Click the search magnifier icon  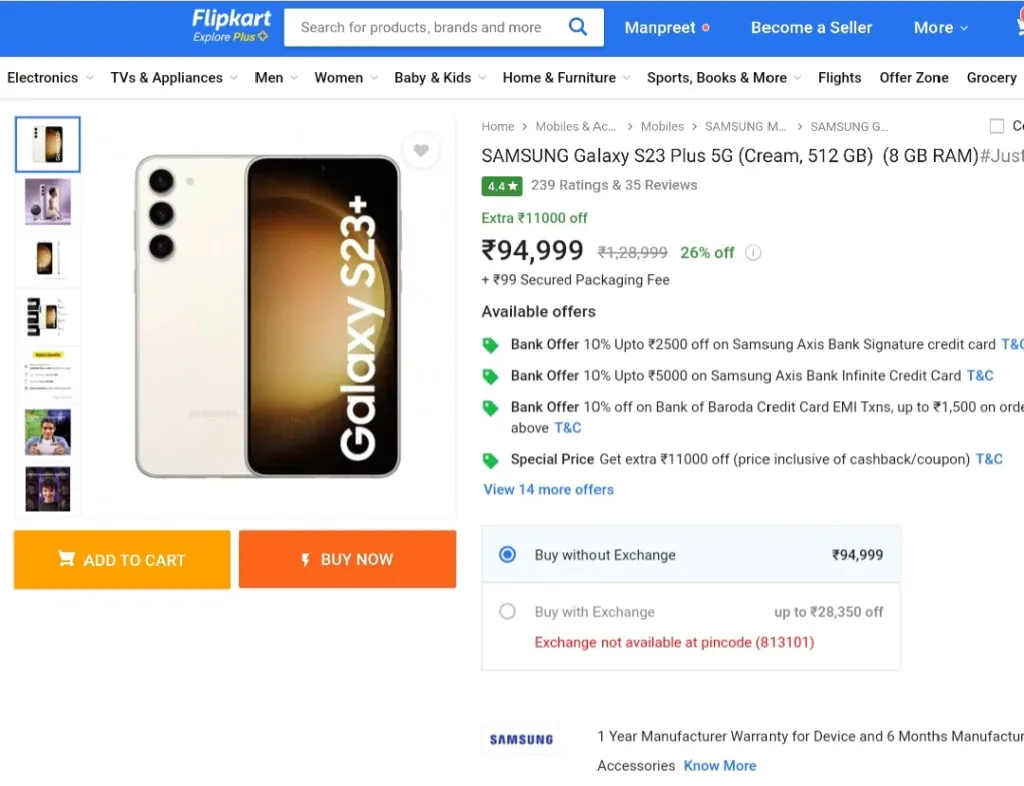(x=577, y=27)
